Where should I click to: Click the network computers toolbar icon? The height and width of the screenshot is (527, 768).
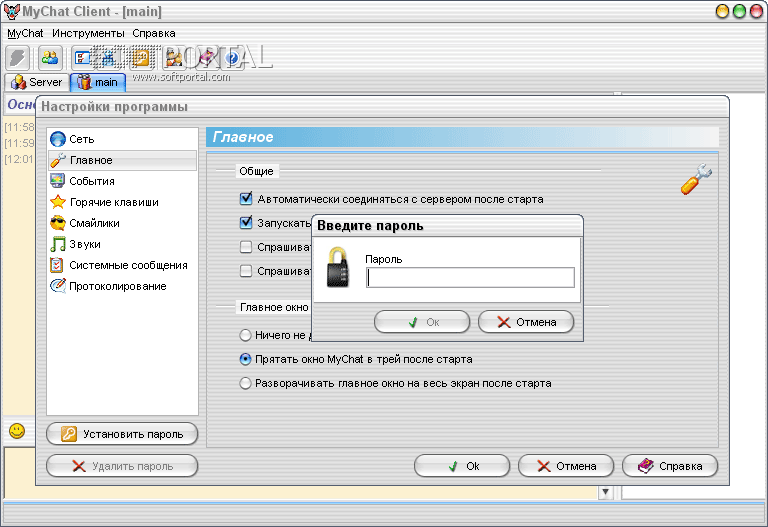[109, 58]
